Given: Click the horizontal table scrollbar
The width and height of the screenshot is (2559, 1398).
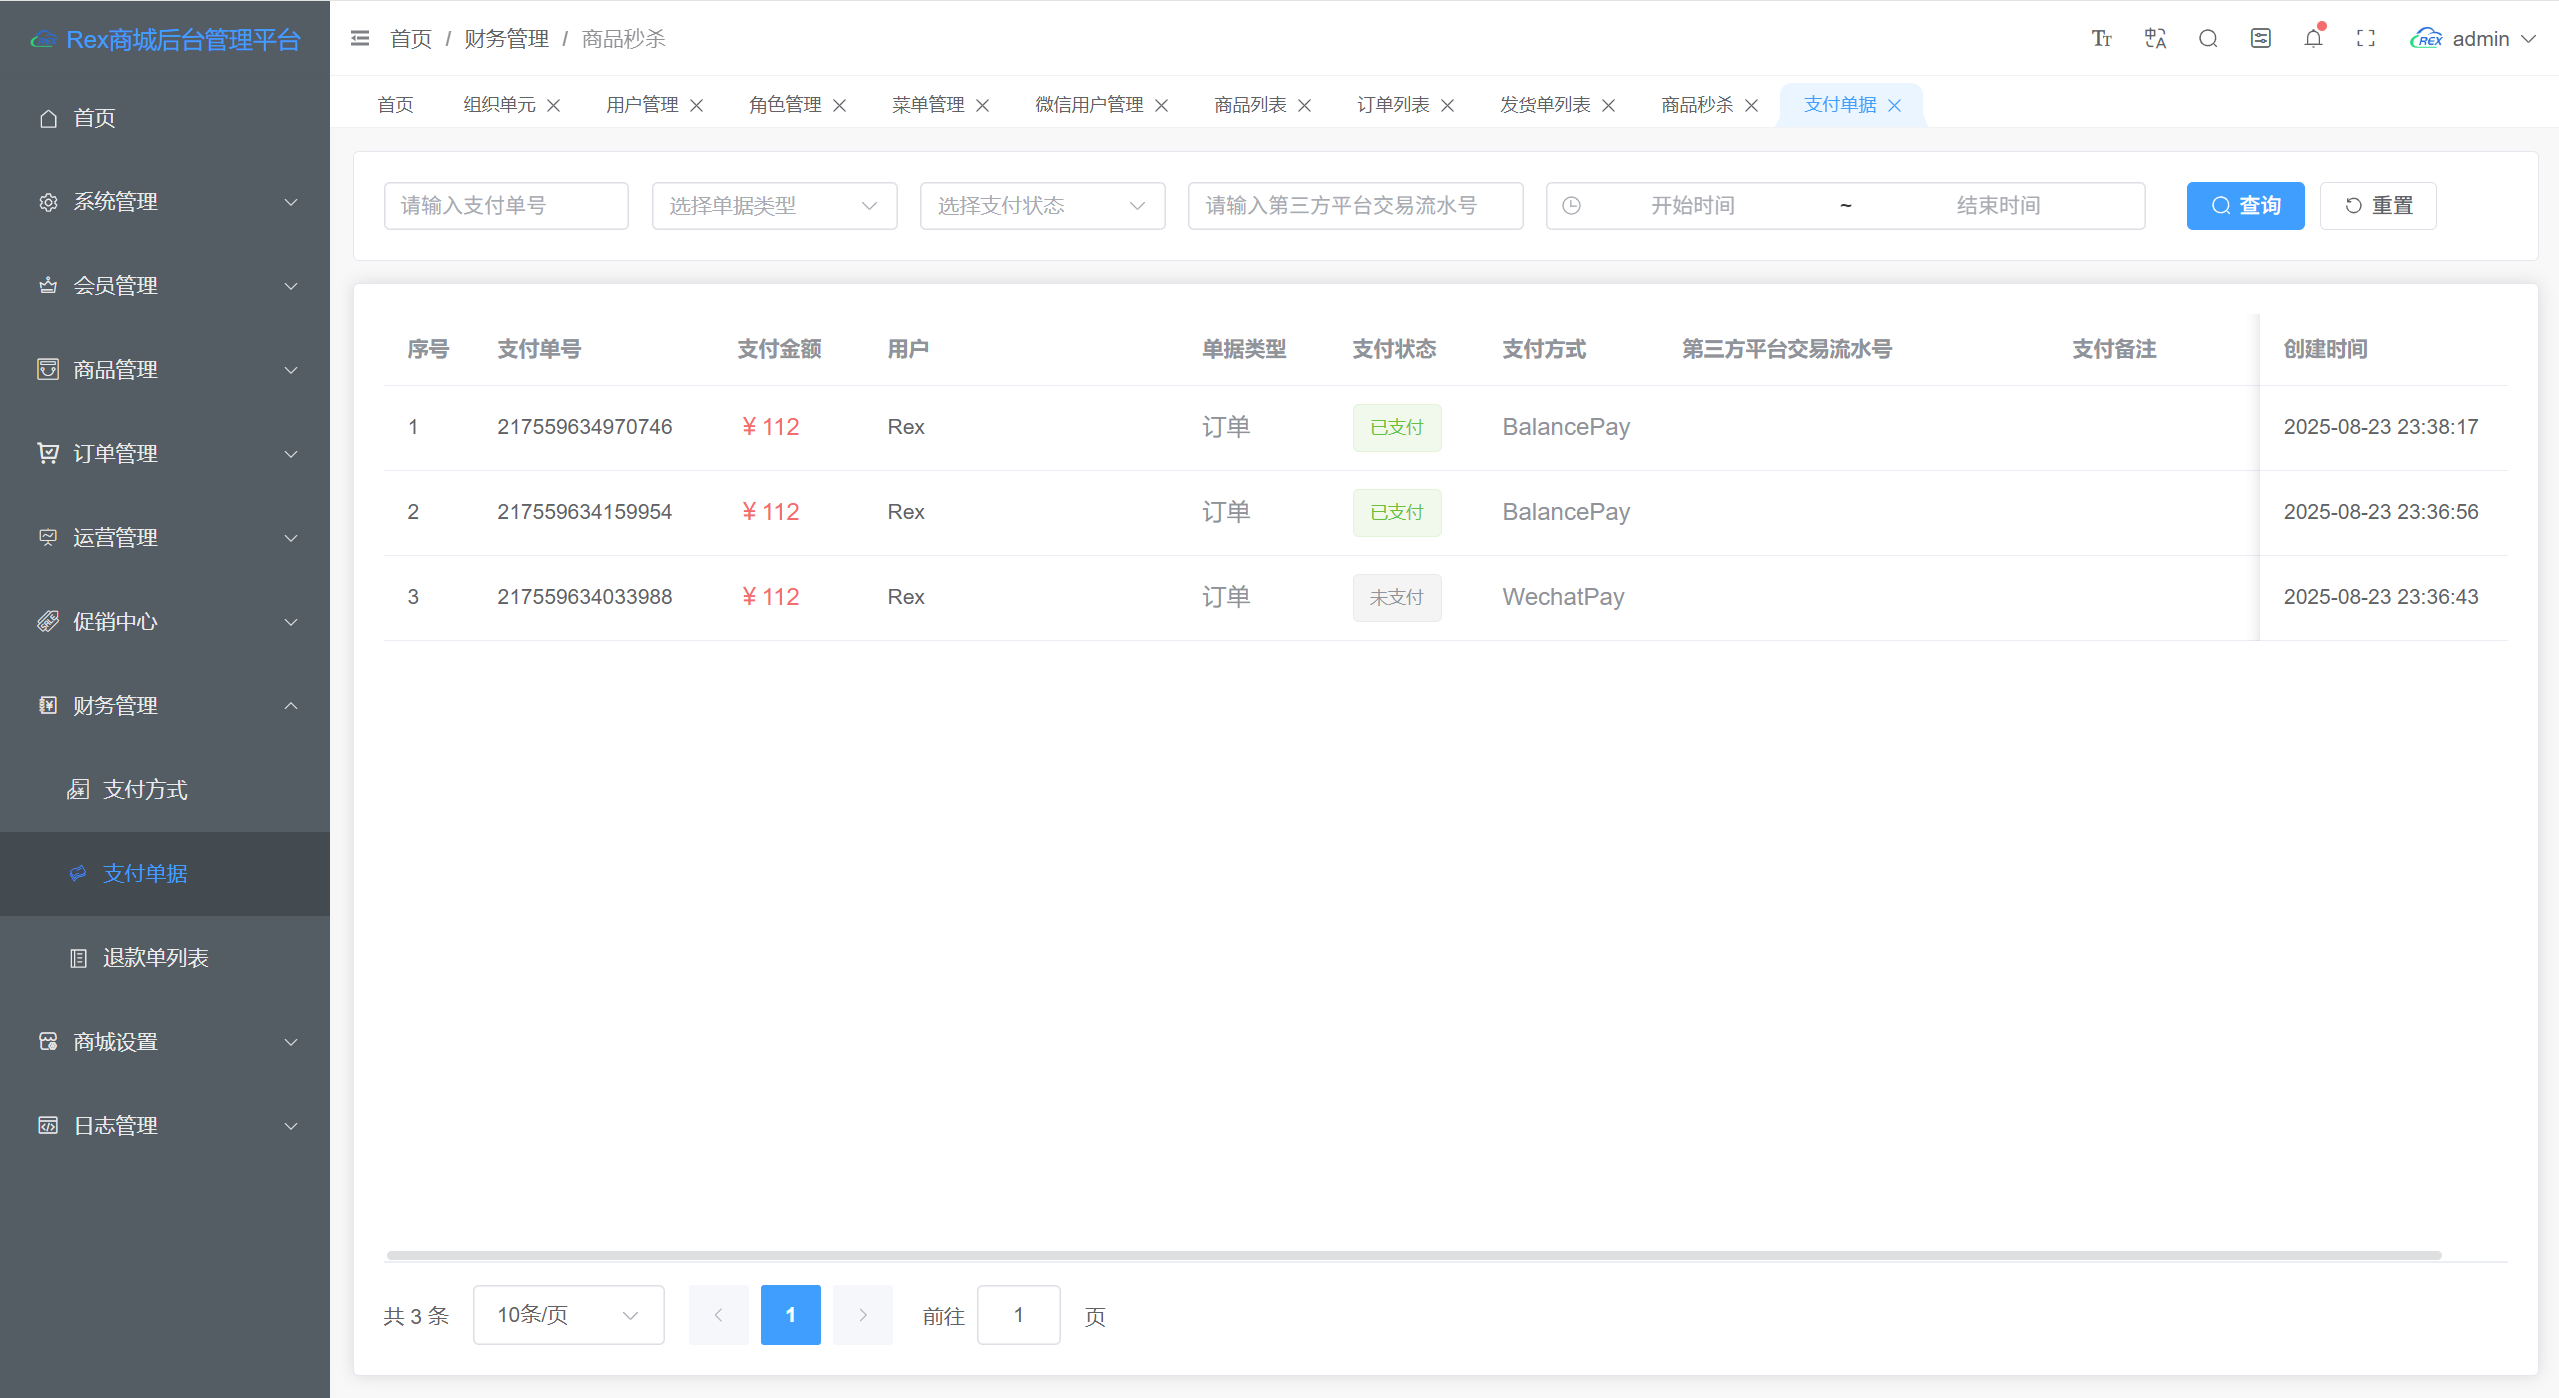Looking at the screenshot, I should click(x=1413, y=1255).
